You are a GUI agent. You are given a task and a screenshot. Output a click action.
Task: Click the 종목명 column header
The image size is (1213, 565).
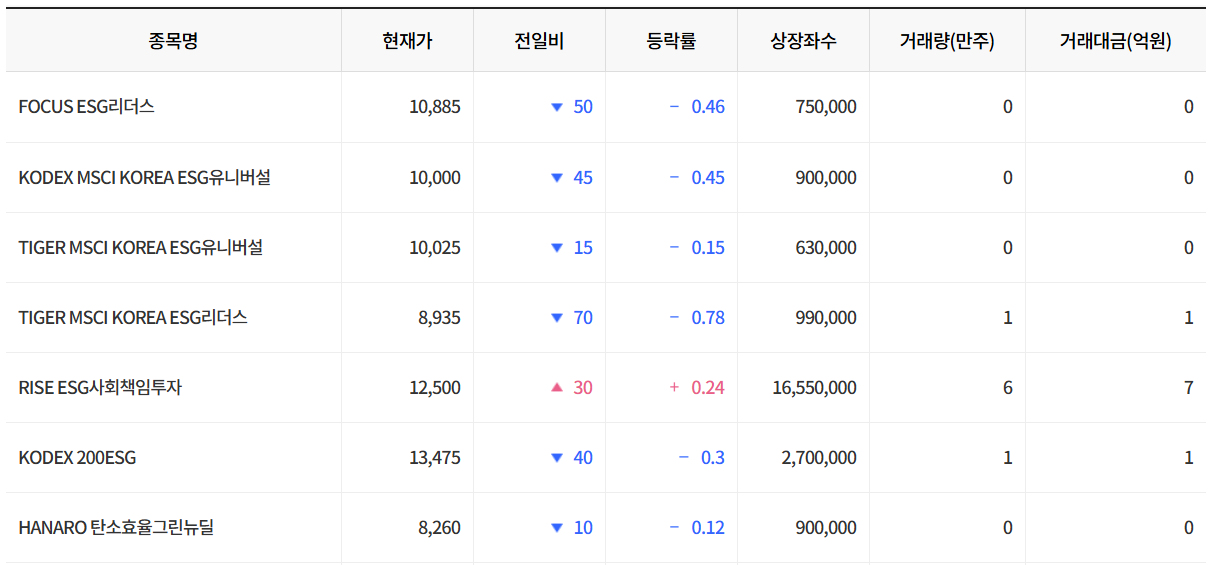point(173,41)
